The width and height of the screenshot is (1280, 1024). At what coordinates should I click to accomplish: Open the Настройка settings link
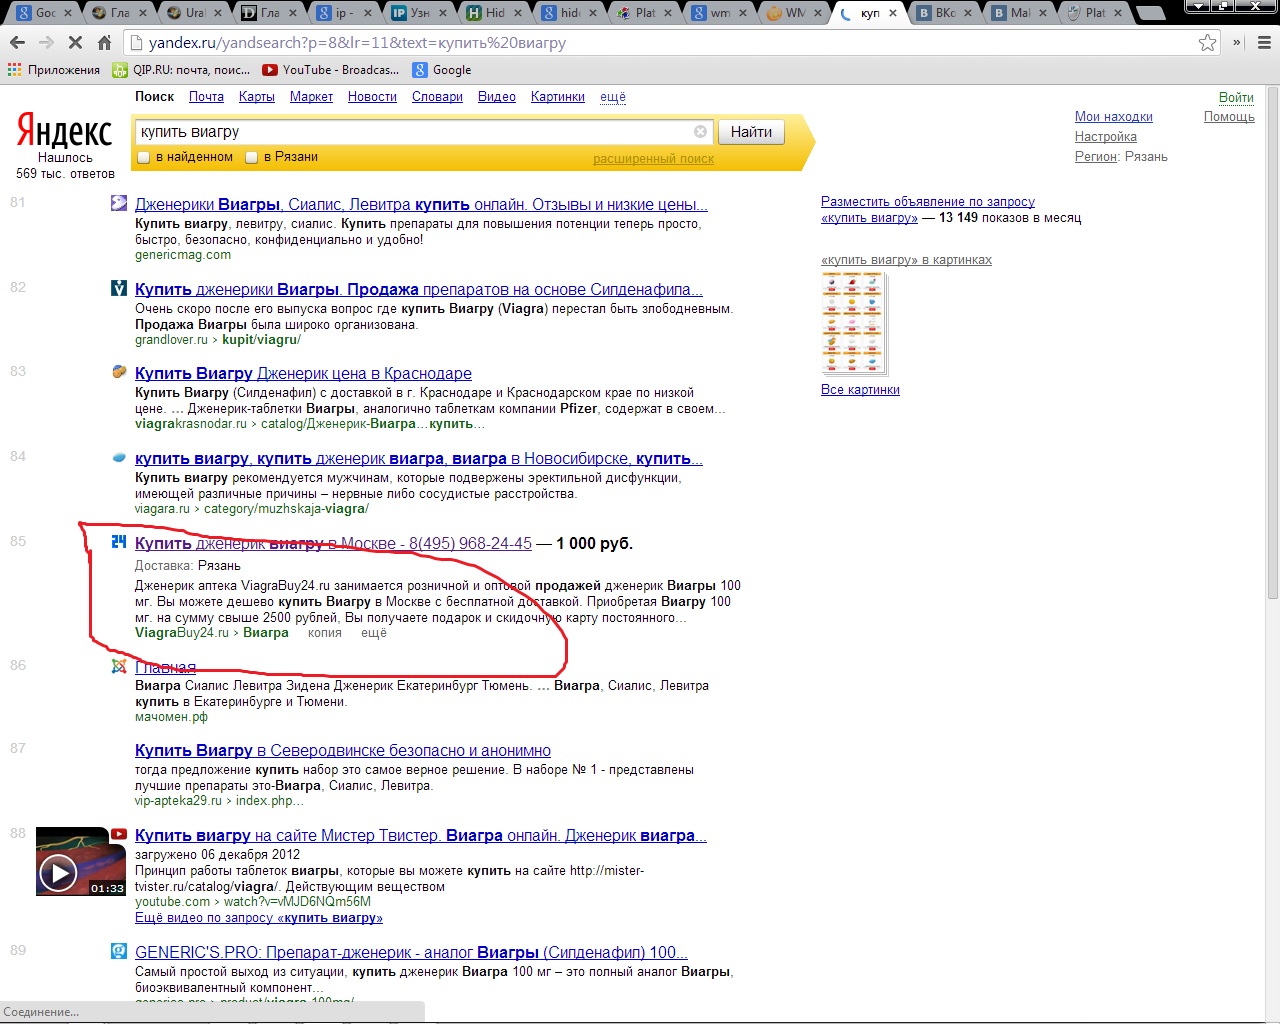point(1106,137)
